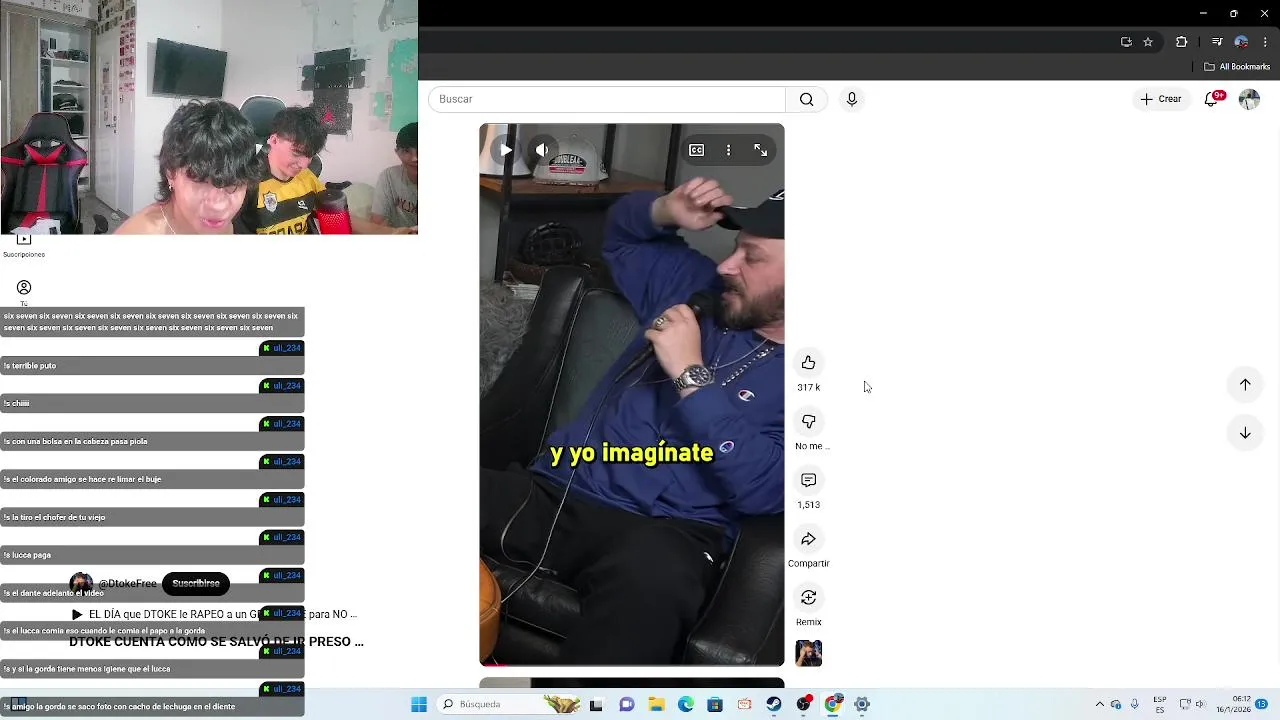Click the magnifier search button
The width and height of the screenshot is (1280, 720).
806,99
